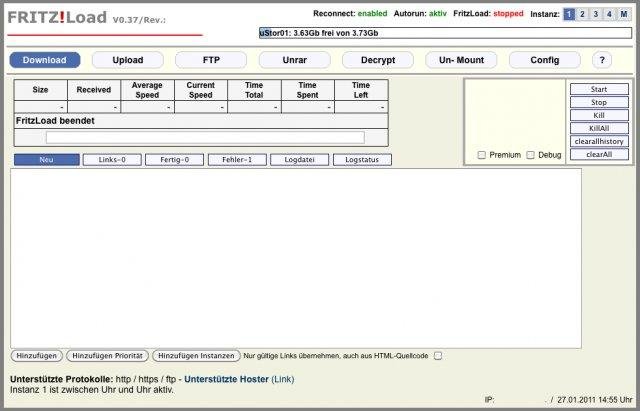This screenshot has height=411, width=640.
Task: Open the Un- Mount section
Action: tap(461, 60)
